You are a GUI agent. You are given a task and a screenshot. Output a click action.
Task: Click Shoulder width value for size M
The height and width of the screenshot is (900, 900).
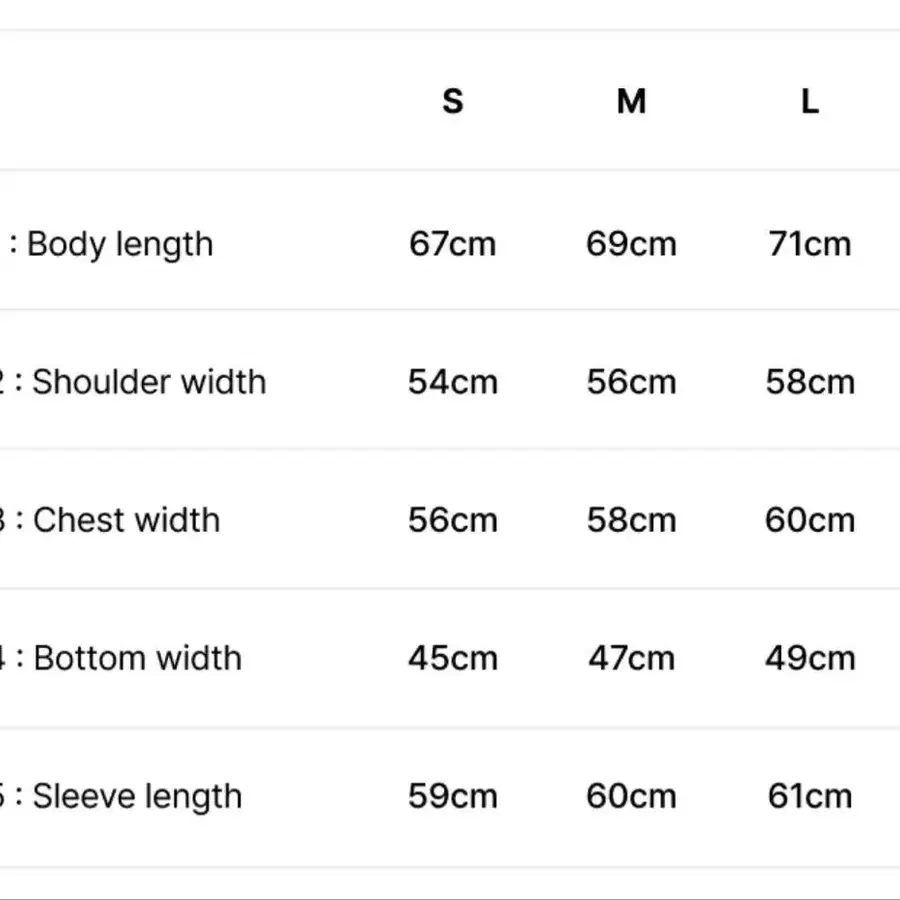pyautogui.click(x=631, y=382)
